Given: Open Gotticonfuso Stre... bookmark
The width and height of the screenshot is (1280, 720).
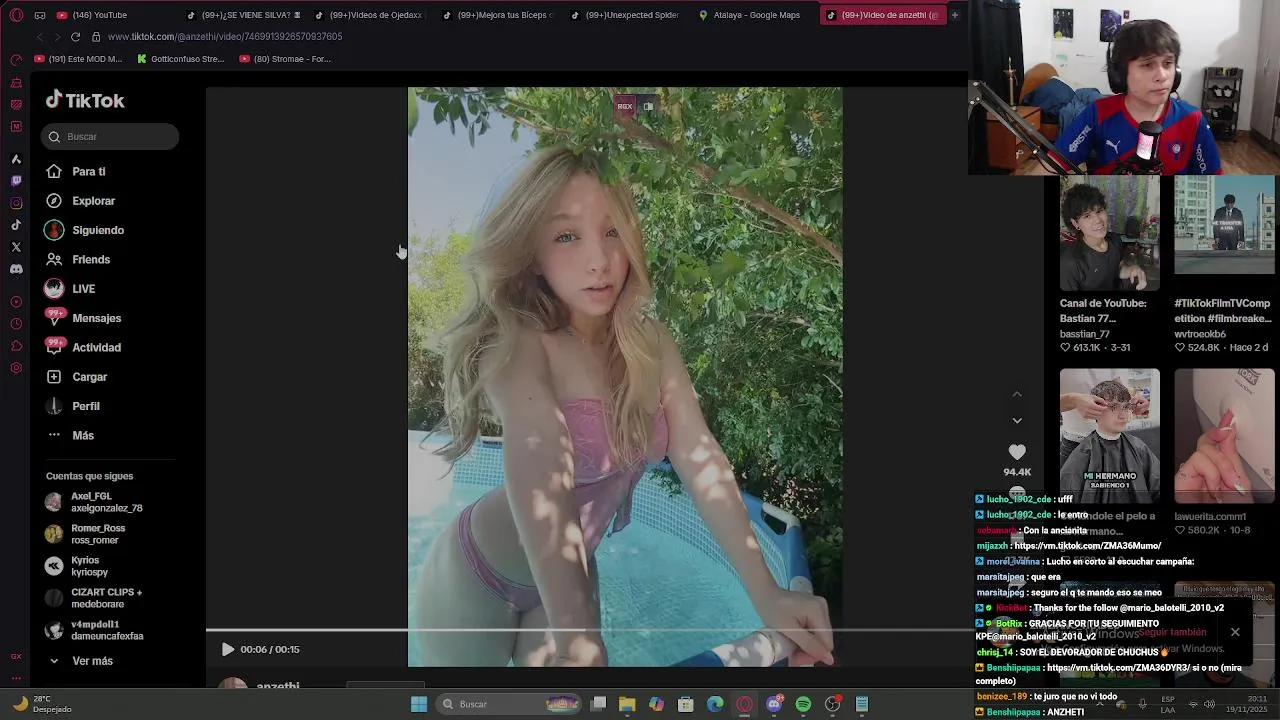Looking at the screenshot, I should pyautogui.click(x=180, y=59).
